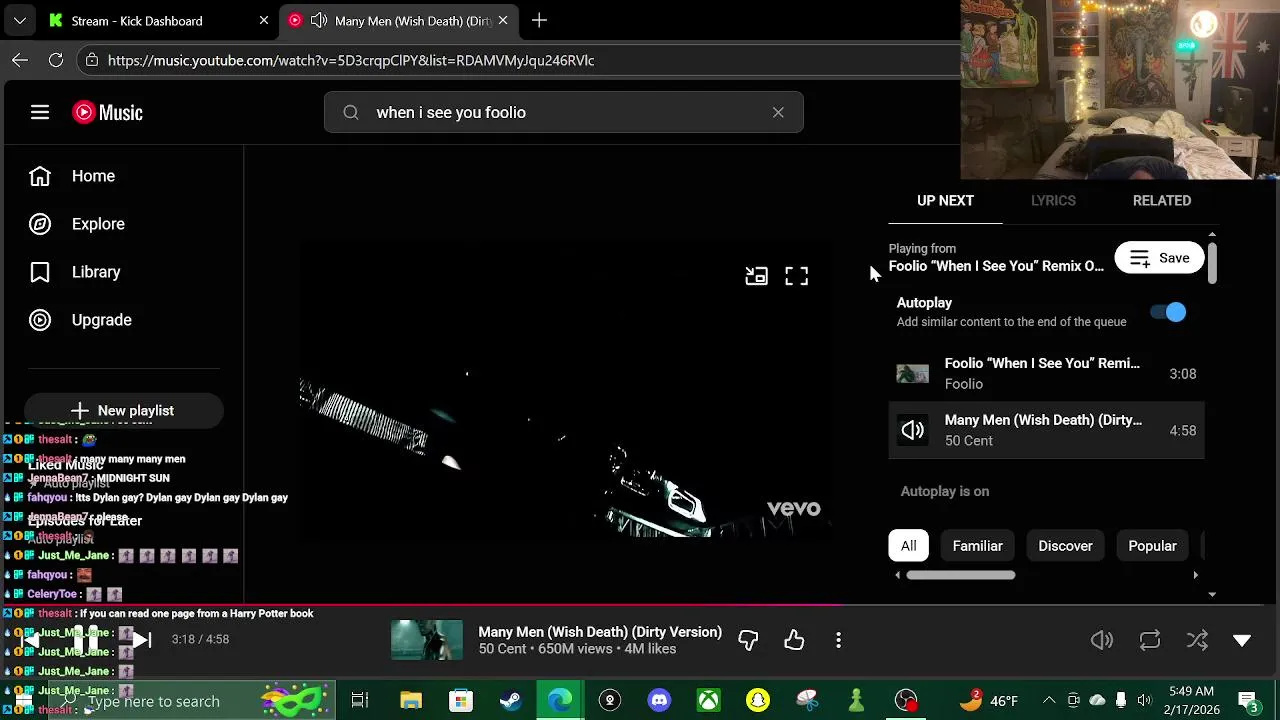
Task: Create a New playlist
Action: [x=123, y=410]
